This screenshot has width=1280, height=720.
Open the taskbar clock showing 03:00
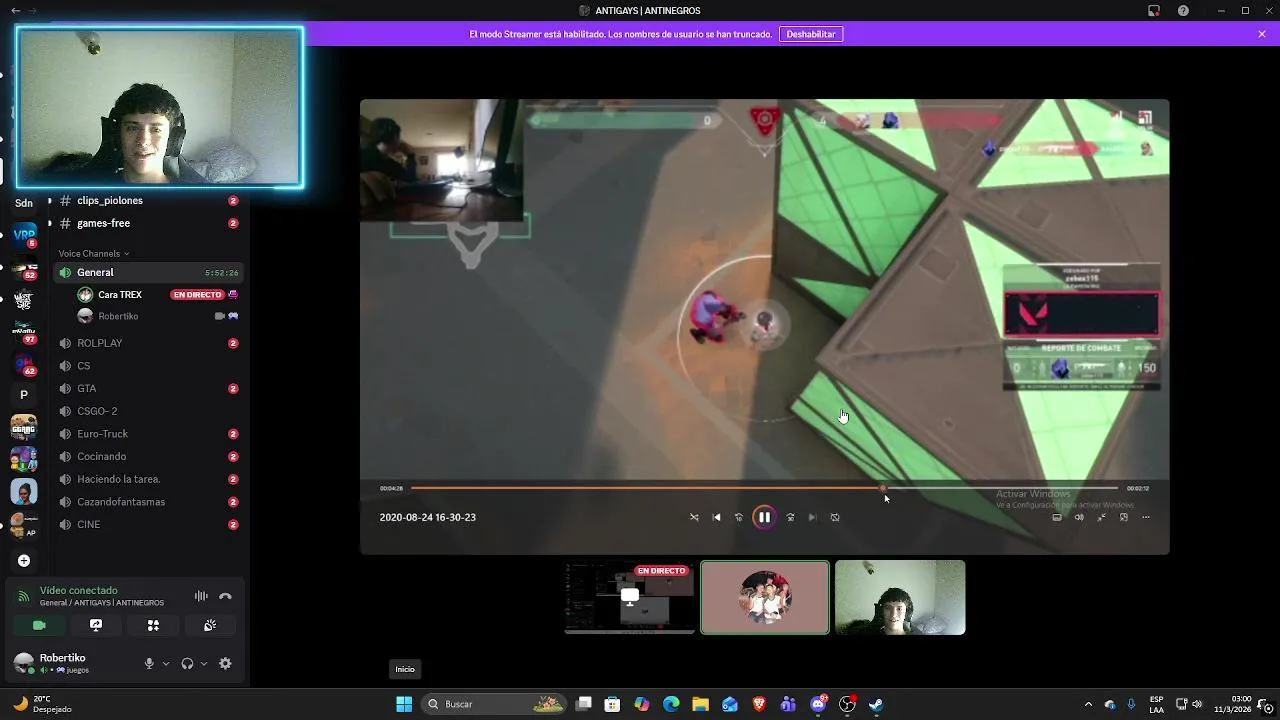[1232, 704]
